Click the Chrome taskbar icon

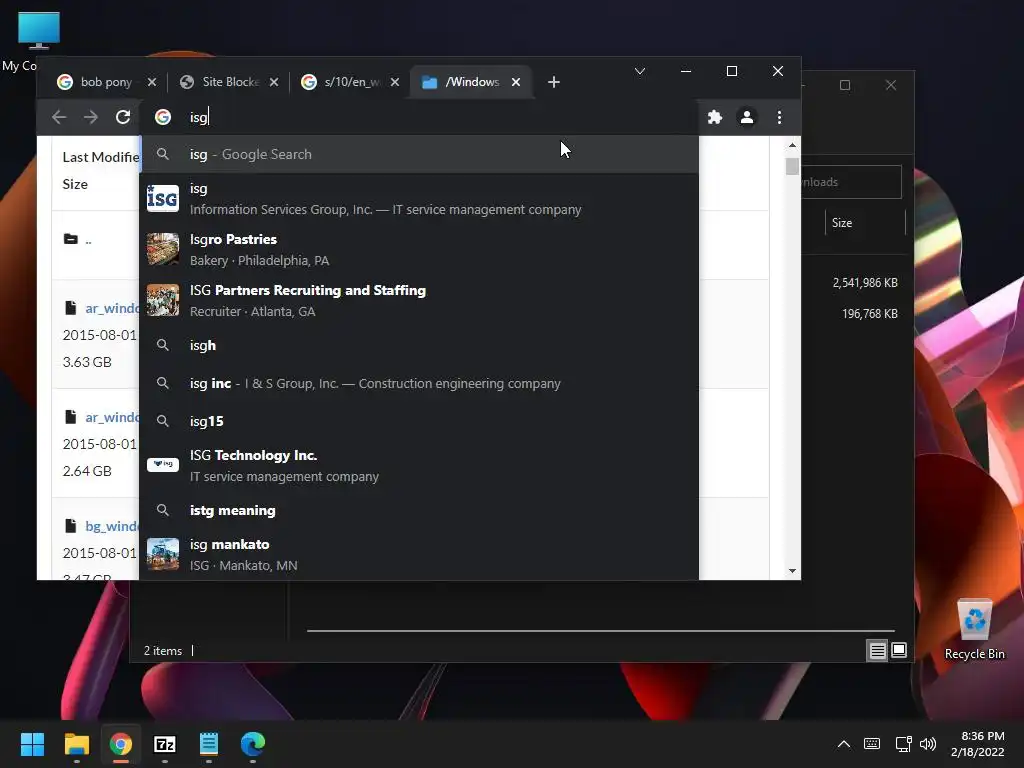[x=121, y=744]
